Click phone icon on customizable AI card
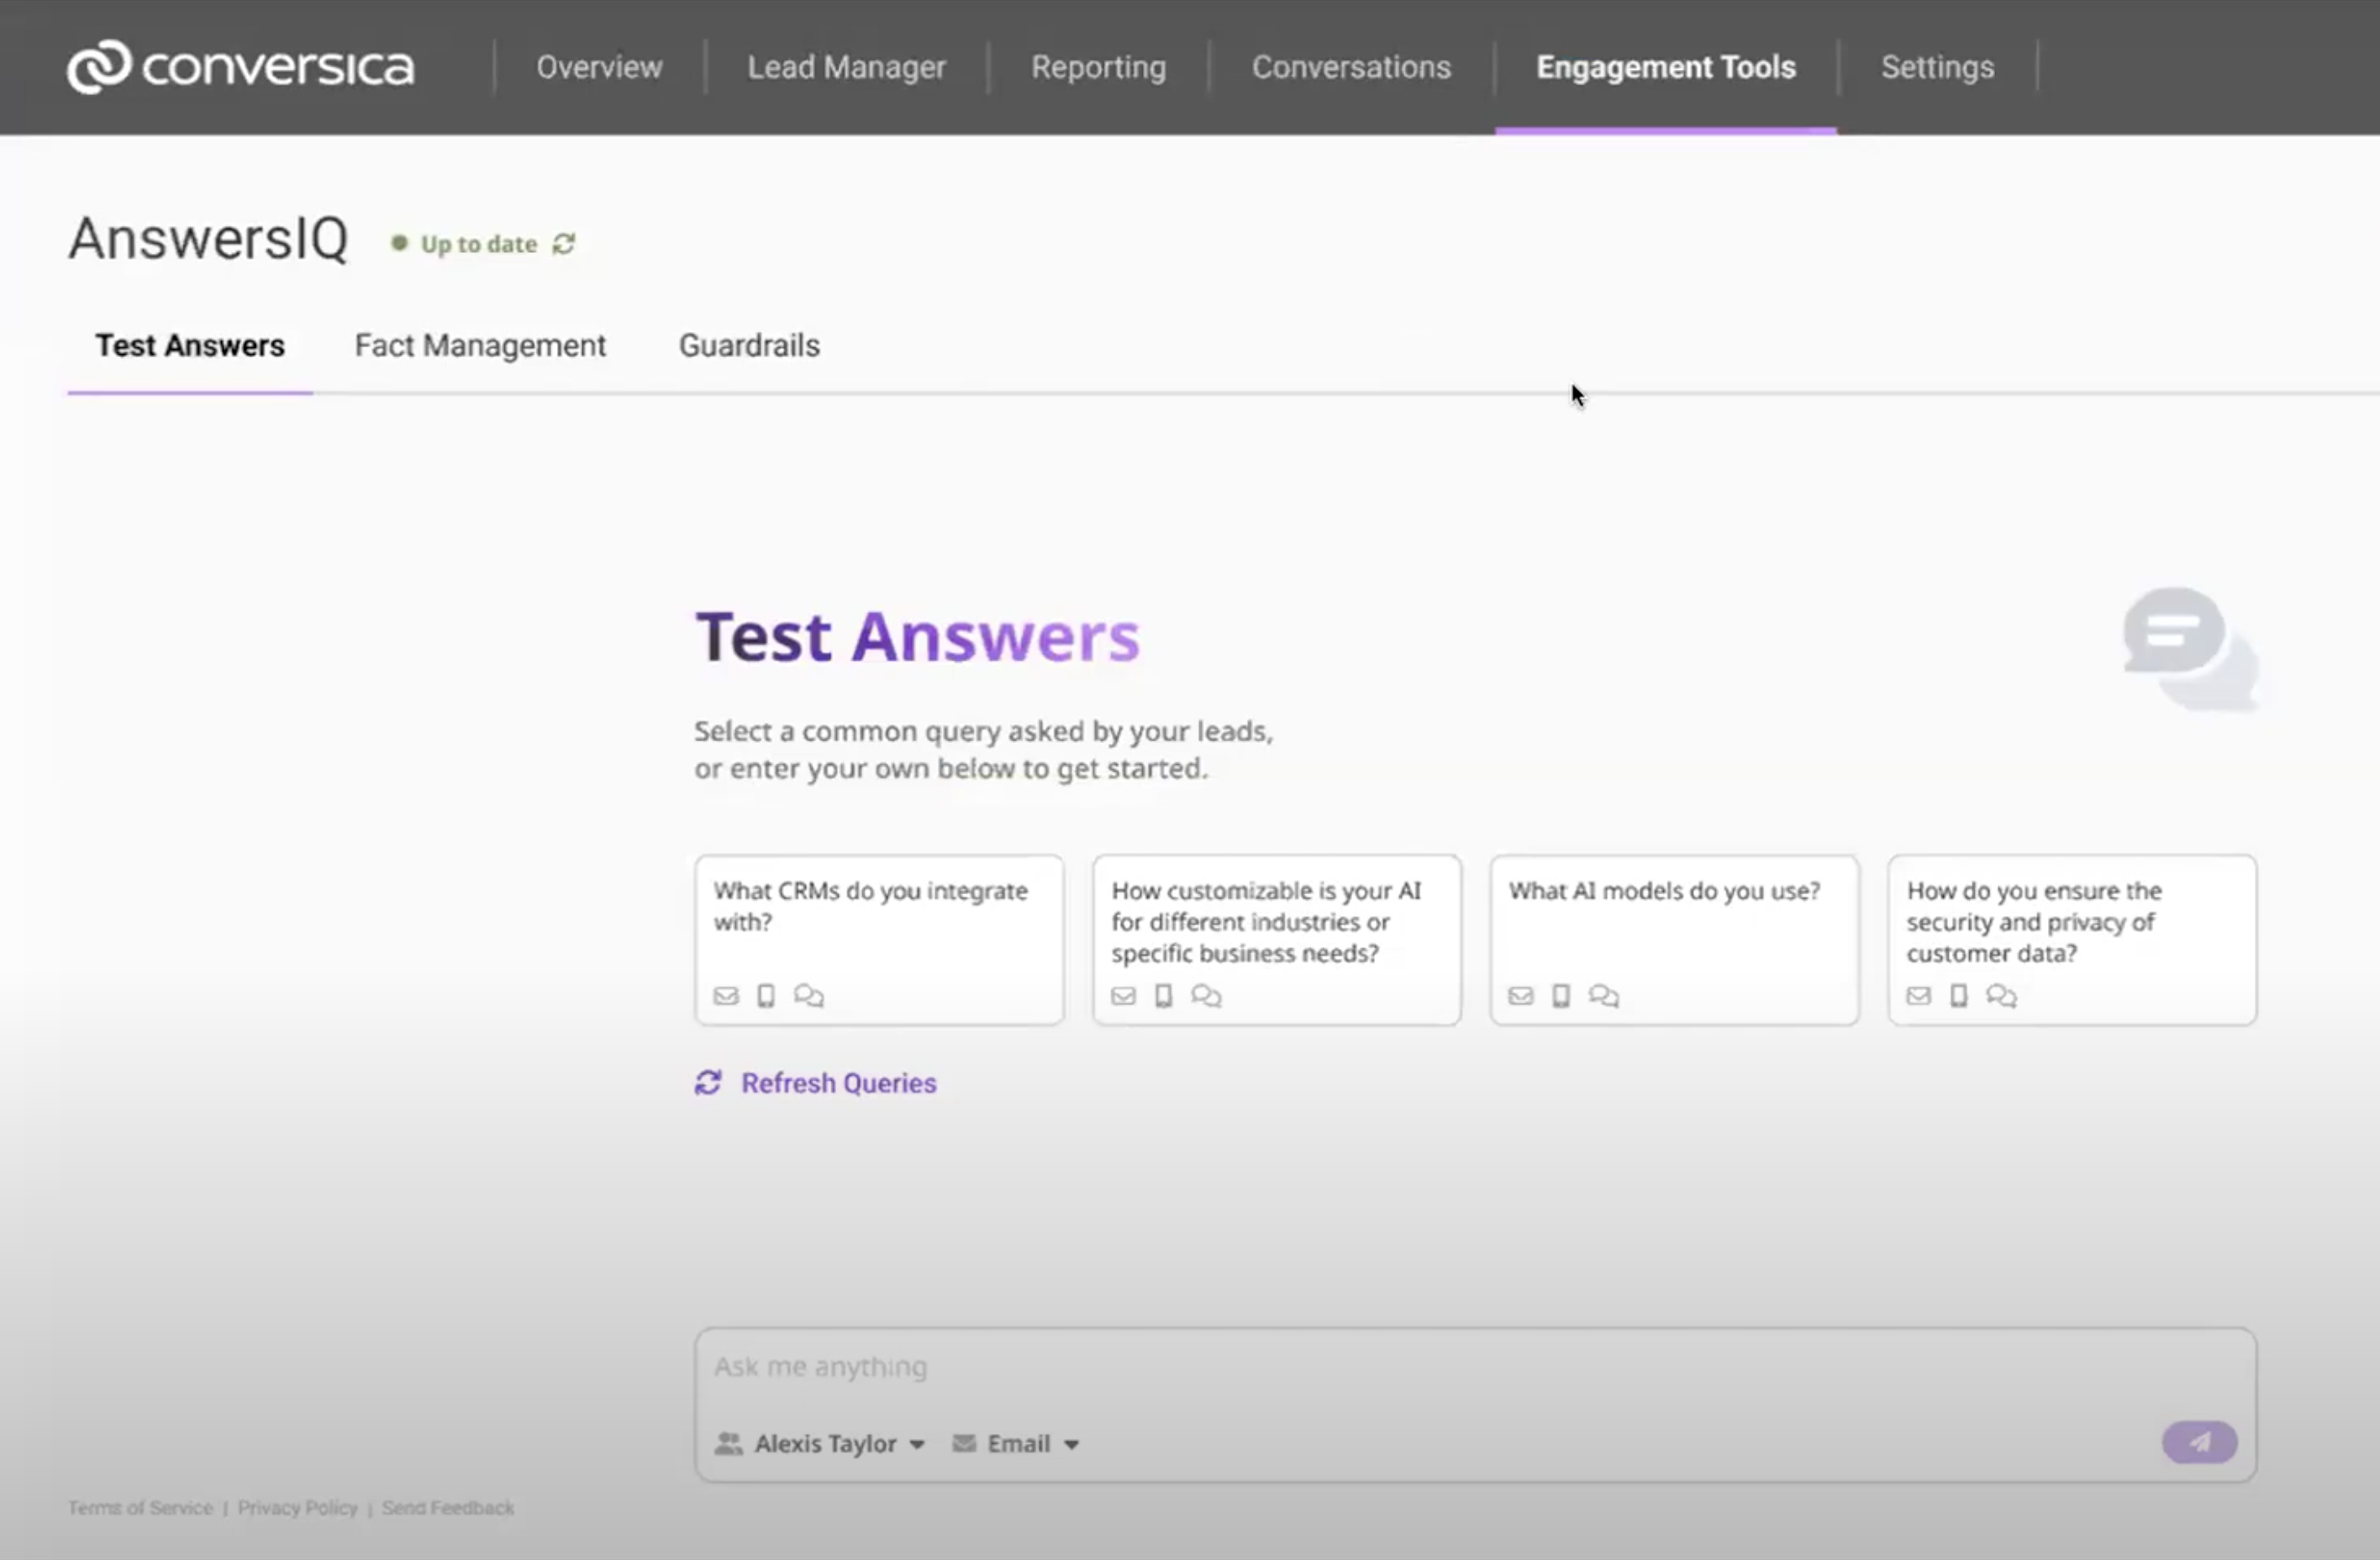The width and height of the screenshot is (2380, 1560). (x=1164, y=996)
